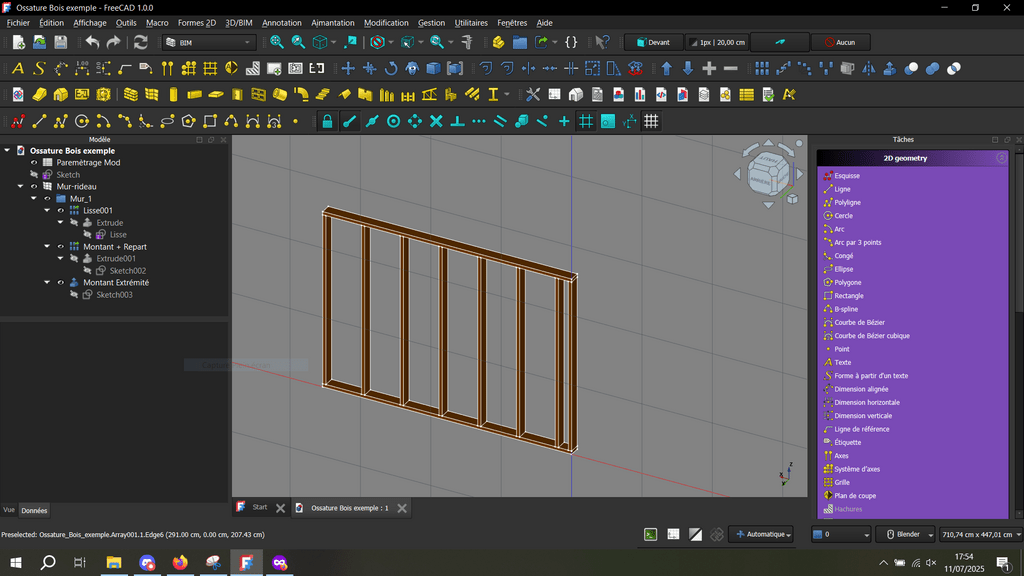Image resolution: width=1024 pixels, height=576 pixels.
Task: Select the Shape from text 'S' tool
Action: pos(40,69)
